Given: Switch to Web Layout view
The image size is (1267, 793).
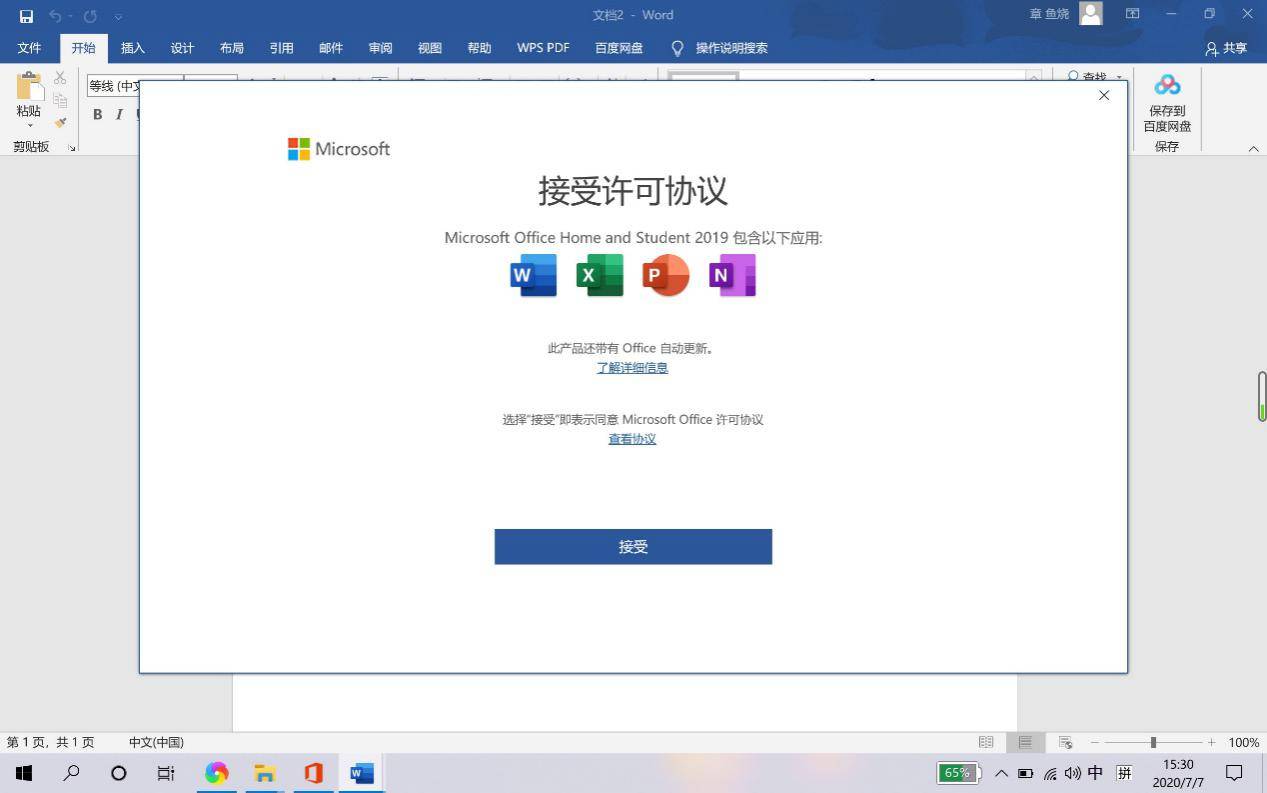Looking at the screenshot, I should [1065, 742].
